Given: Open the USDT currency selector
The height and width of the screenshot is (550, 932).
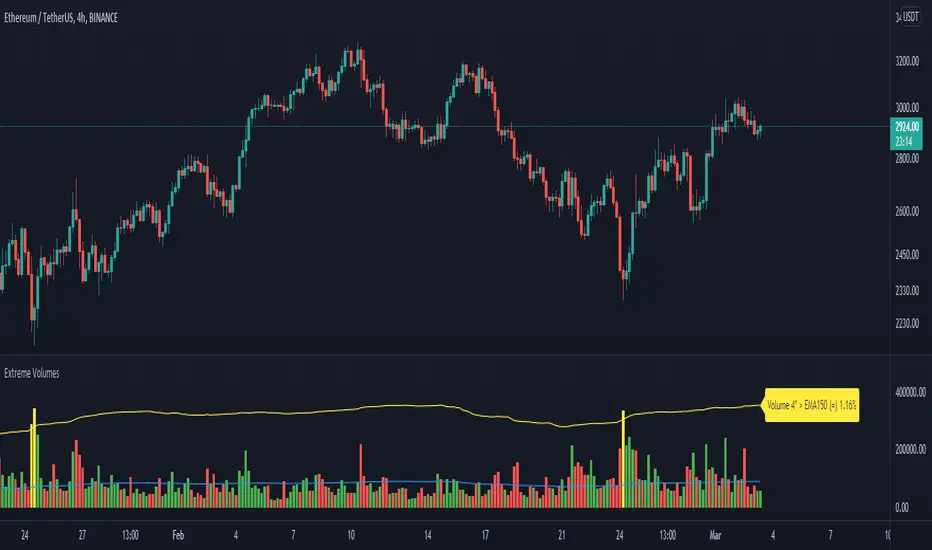Looking at the screenshot, I should [x=910, y=17].
